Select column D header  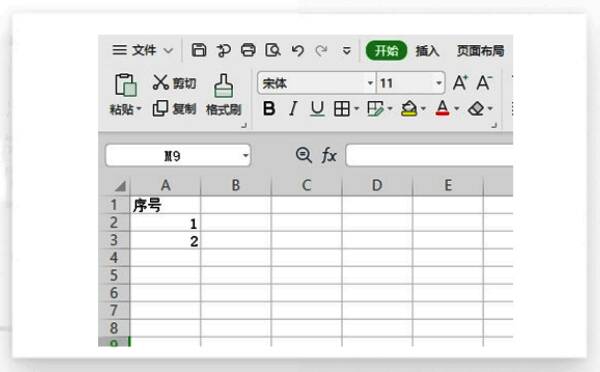(x=377, y=186)
